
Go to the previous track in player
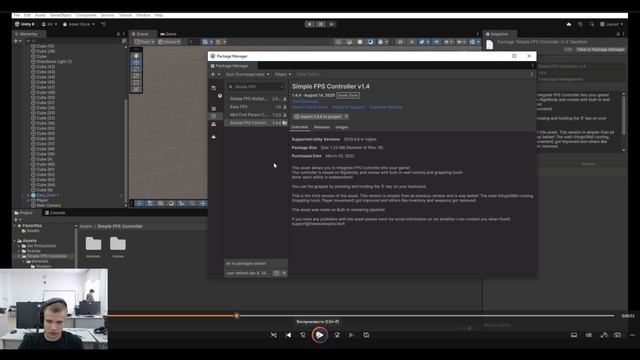(x=289, y=335)
